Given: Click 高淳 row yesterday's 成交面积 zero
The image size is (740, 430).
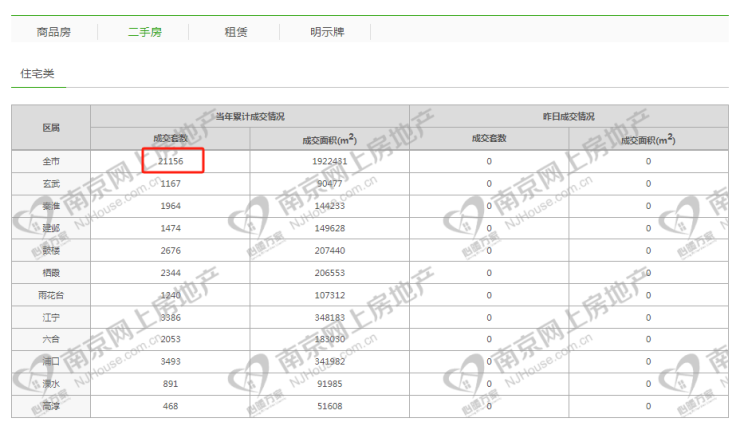Looking at the screenshot, I should [x=648, y=406].
